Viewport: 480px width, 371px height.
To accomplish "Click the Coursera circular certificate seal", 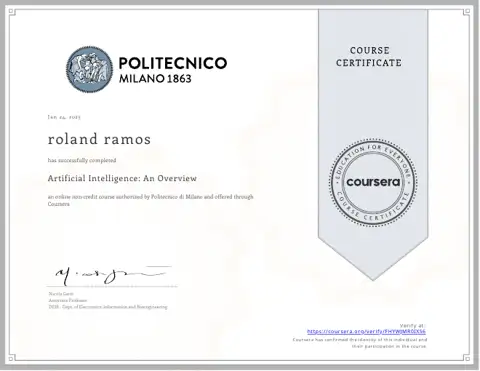I will coord(373,183).
